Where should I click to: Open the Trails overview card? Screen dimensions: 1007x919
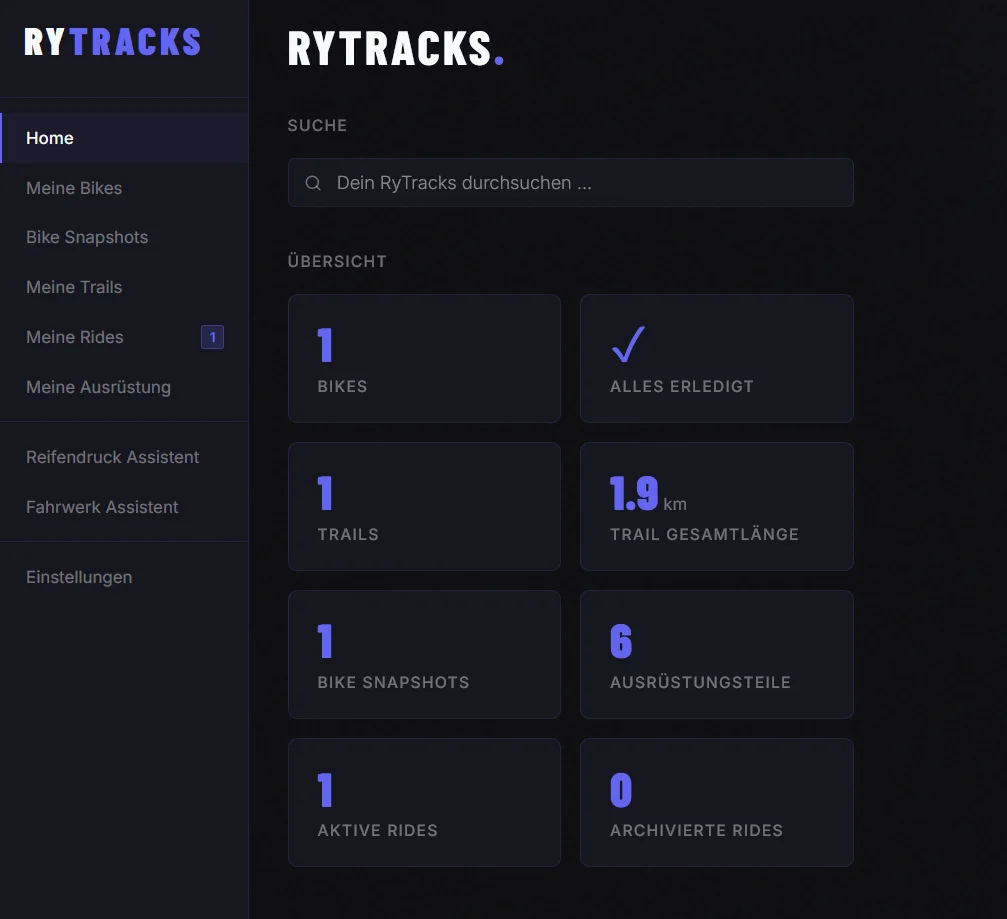pyautogui.click(x=425, y=507)
